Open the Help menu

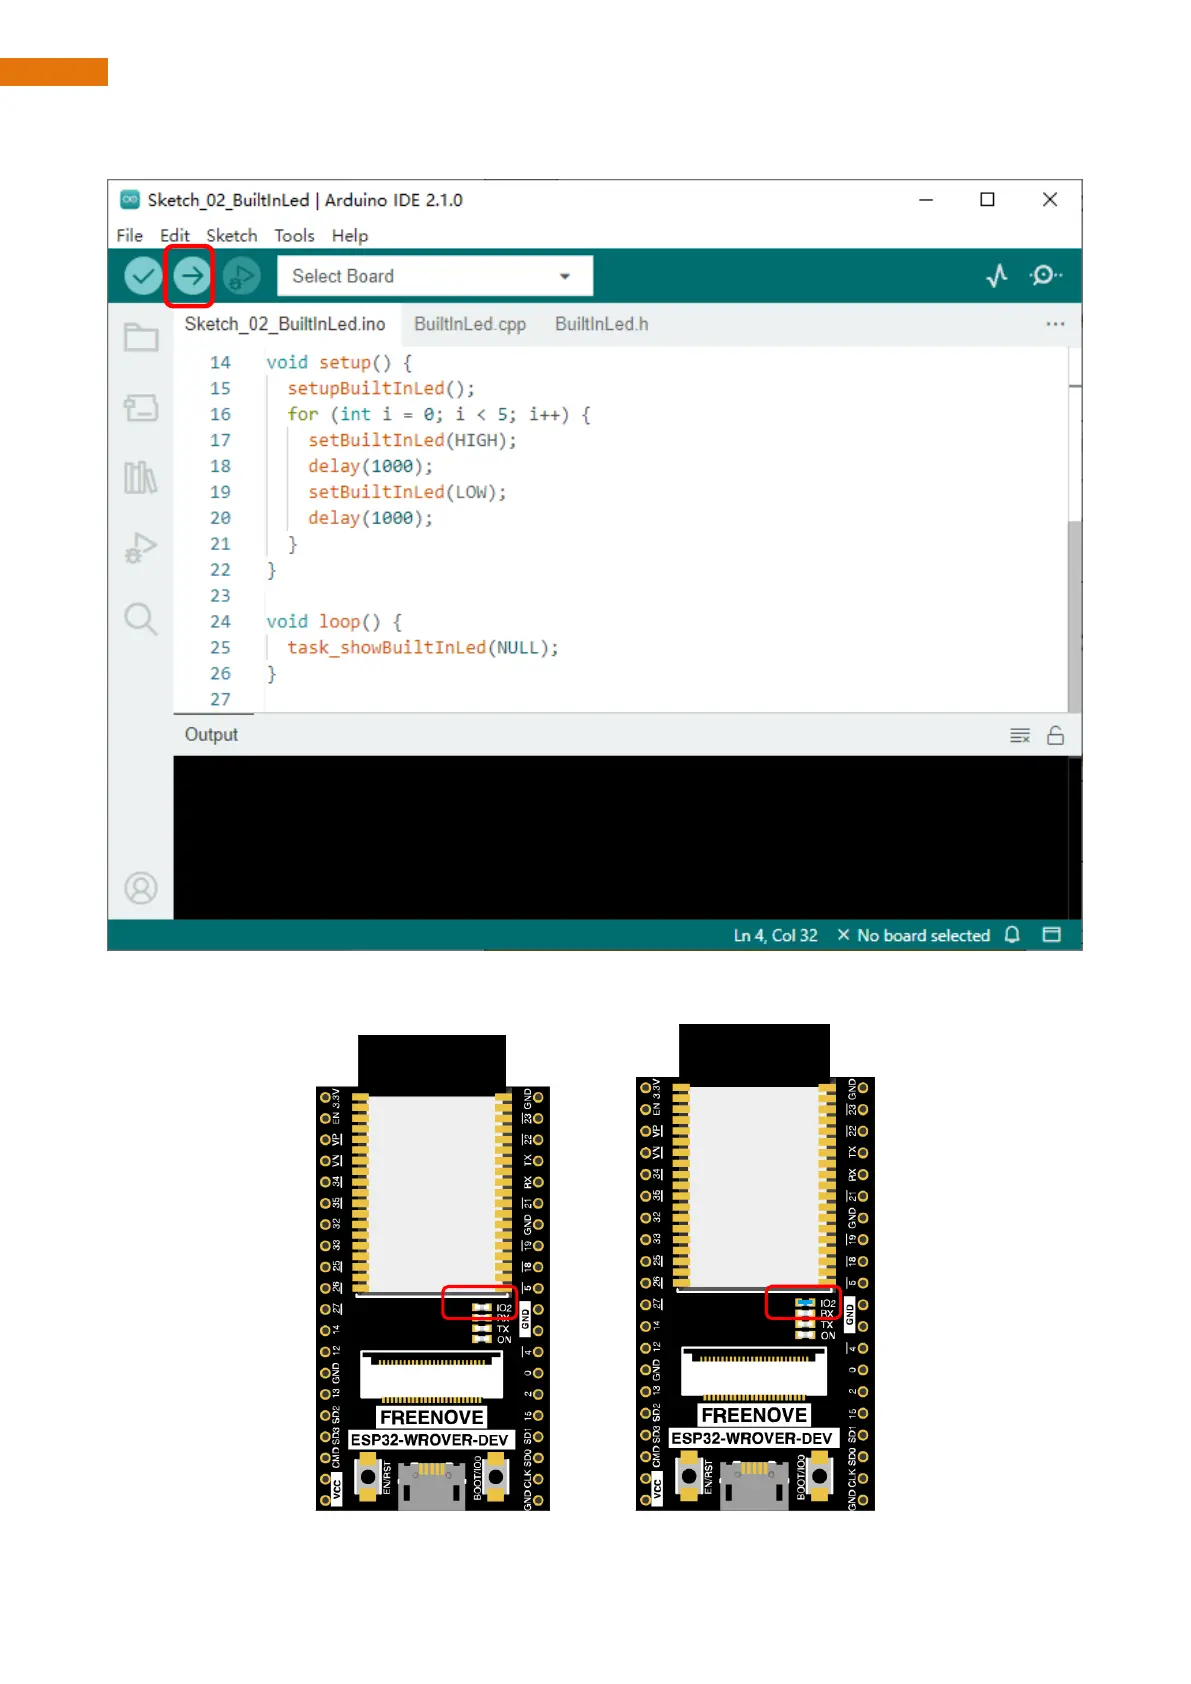[350, 236]
